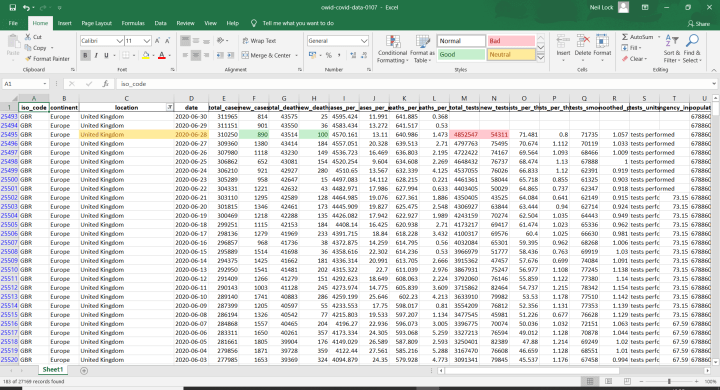Viewport: 720px width, 390px height.
Task: Click the Insert Function fx icon
Action: pos(105,84)
